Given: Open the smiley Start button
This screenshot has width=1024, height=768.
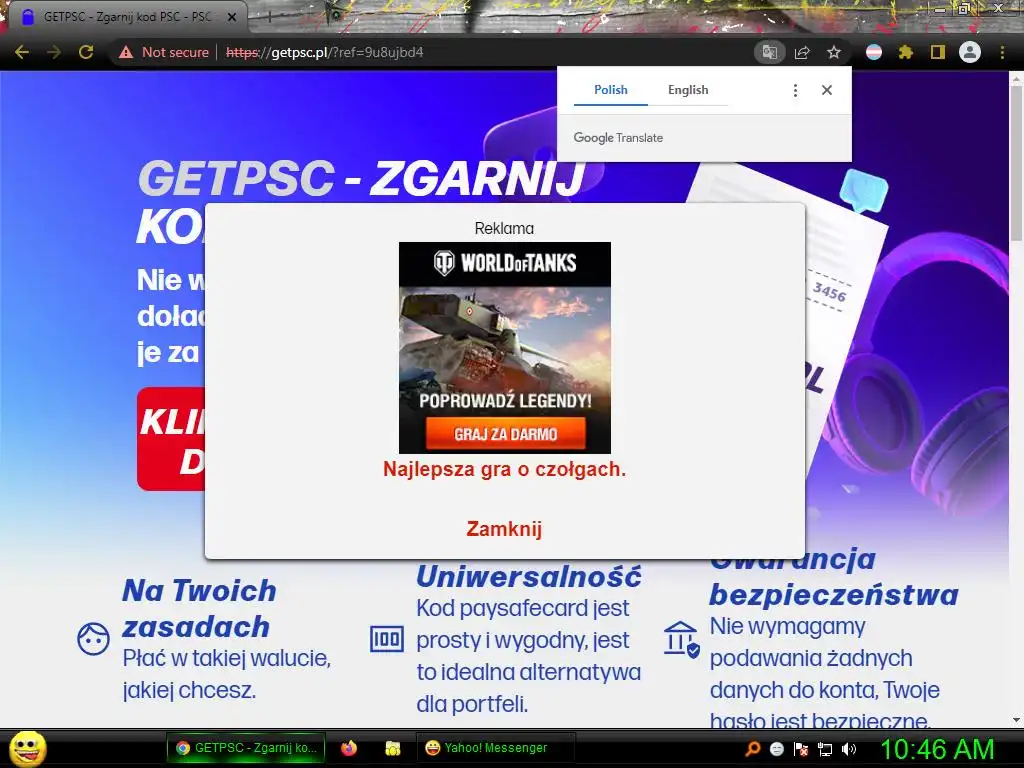Looking at the screenshot, I should [27, 748].
